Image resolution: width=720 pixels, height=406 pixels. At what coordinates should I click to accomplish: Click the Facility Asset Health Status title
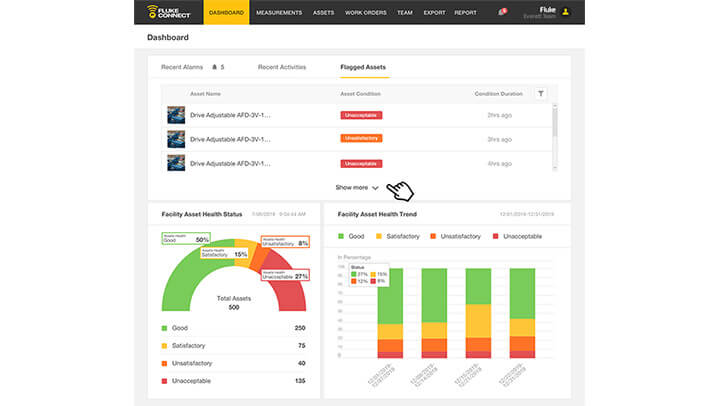pos(202,214)
